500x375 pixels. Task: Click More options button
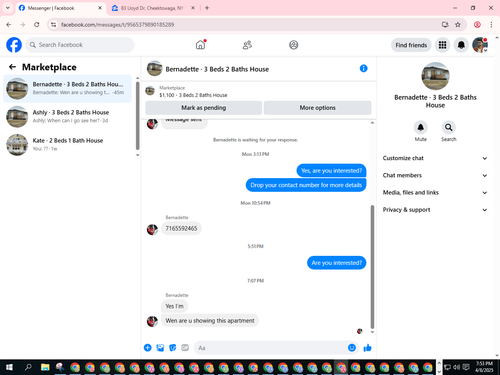[x=317, y=108]
